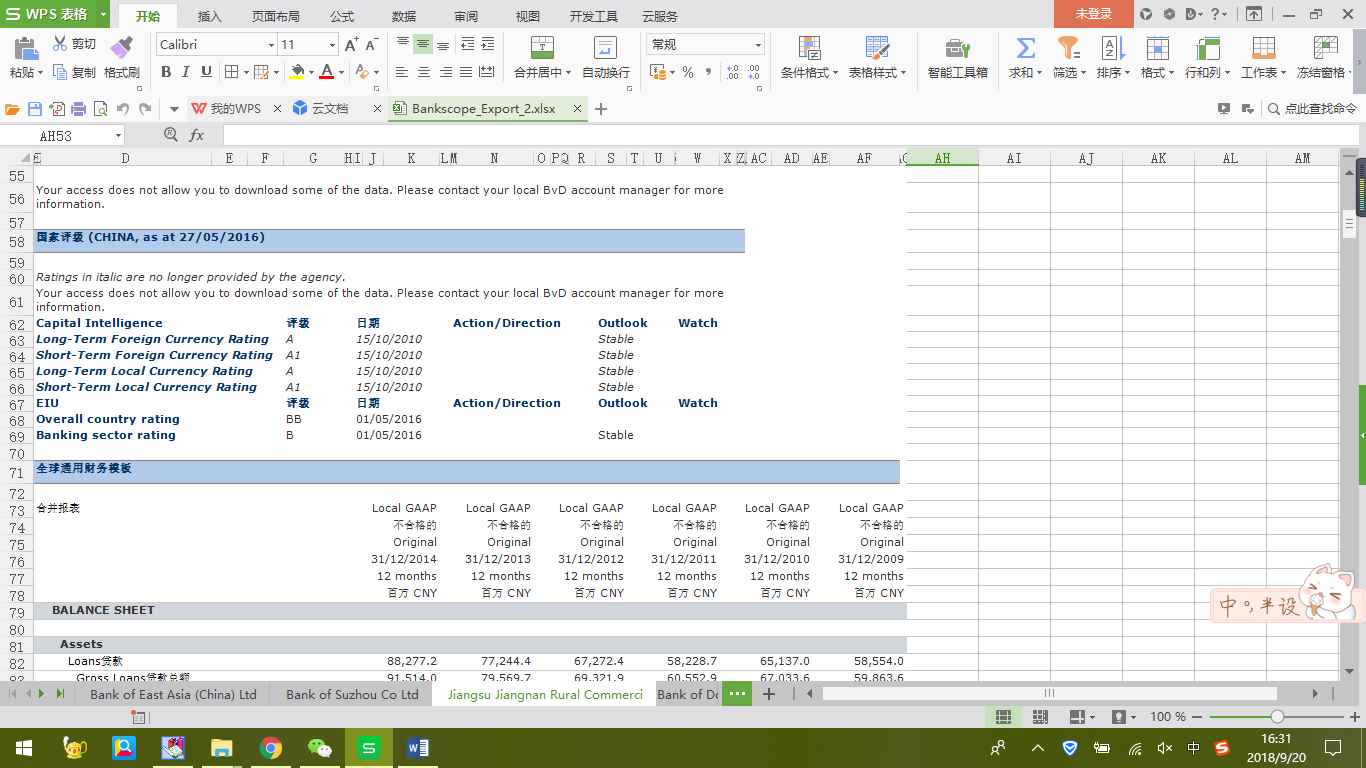This screenshot has width=1366, height=768.
Task: Click the Cut (剪切) scissors icon
Action: 61,44
